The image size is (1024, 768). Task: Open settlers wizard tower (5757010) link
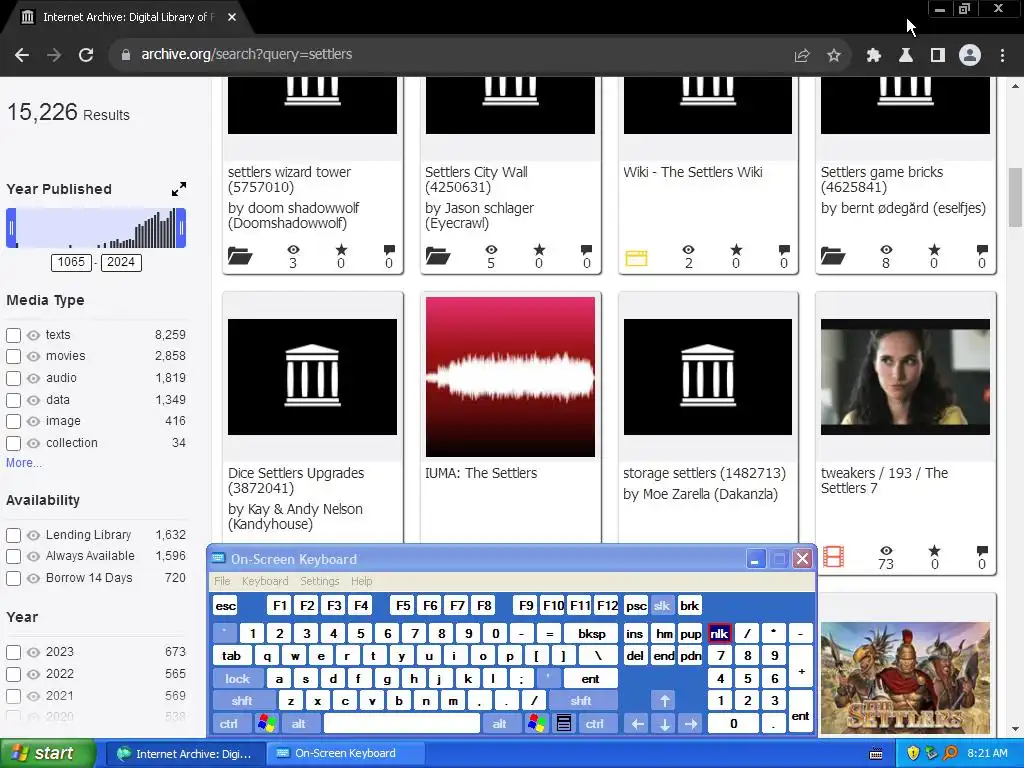[289, 180]
